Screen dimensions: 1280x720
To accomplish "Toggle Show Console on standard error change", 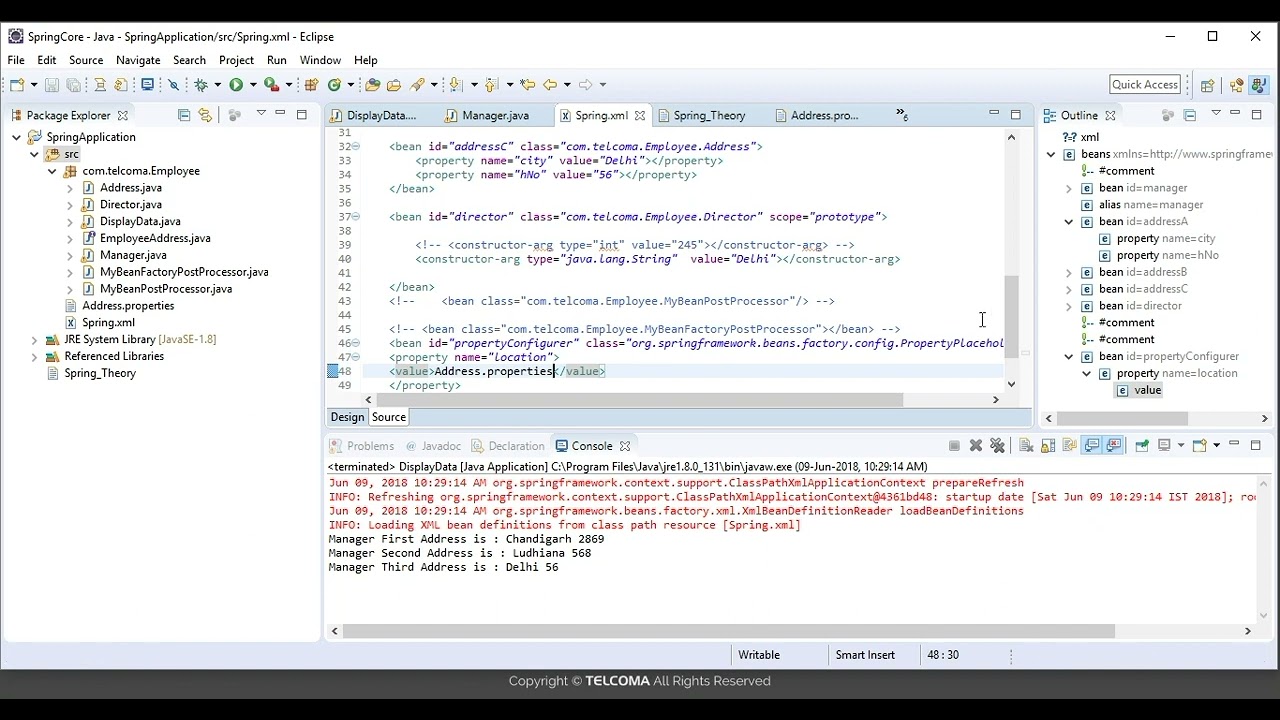I will pyautogui.click(x=1113, y=446).
